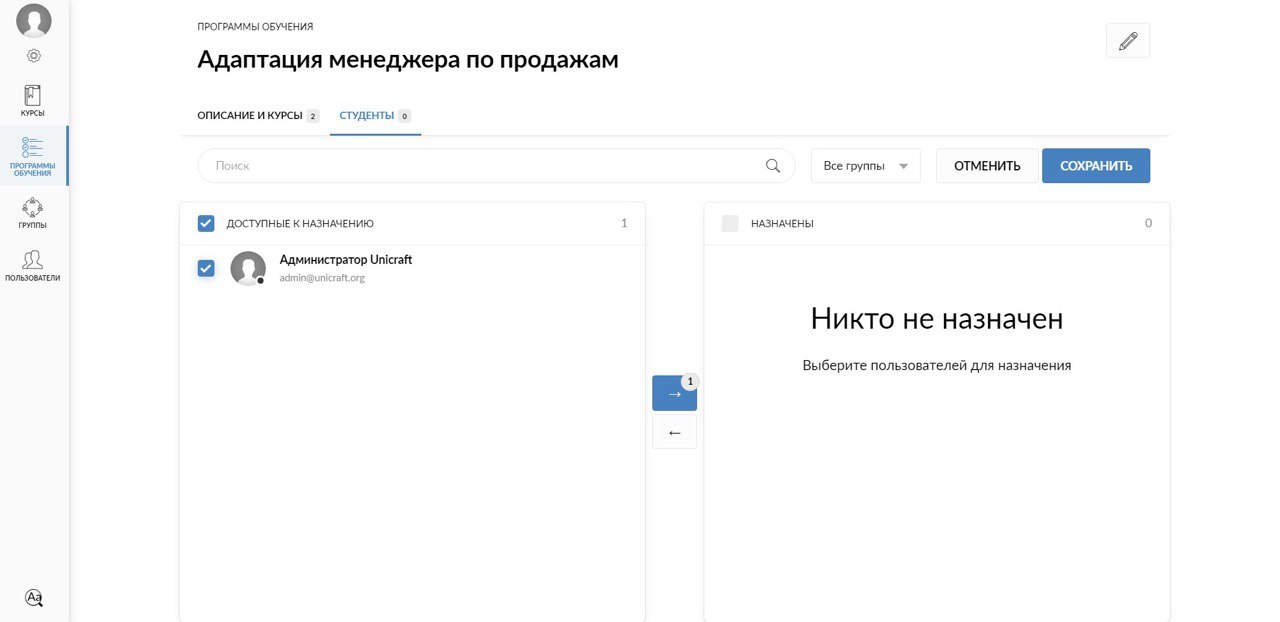This screenshot has width=1280, height=622.
Task: Click the Сохранить button
Action: pos(1095,166)
